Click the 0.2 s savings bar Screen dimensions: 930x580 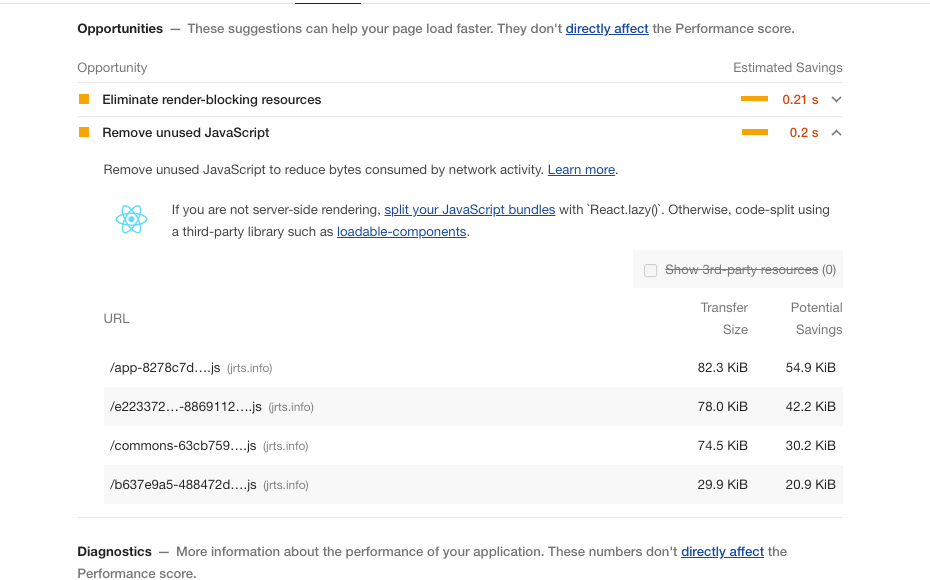pyautogui.click(x=754, y=132)
